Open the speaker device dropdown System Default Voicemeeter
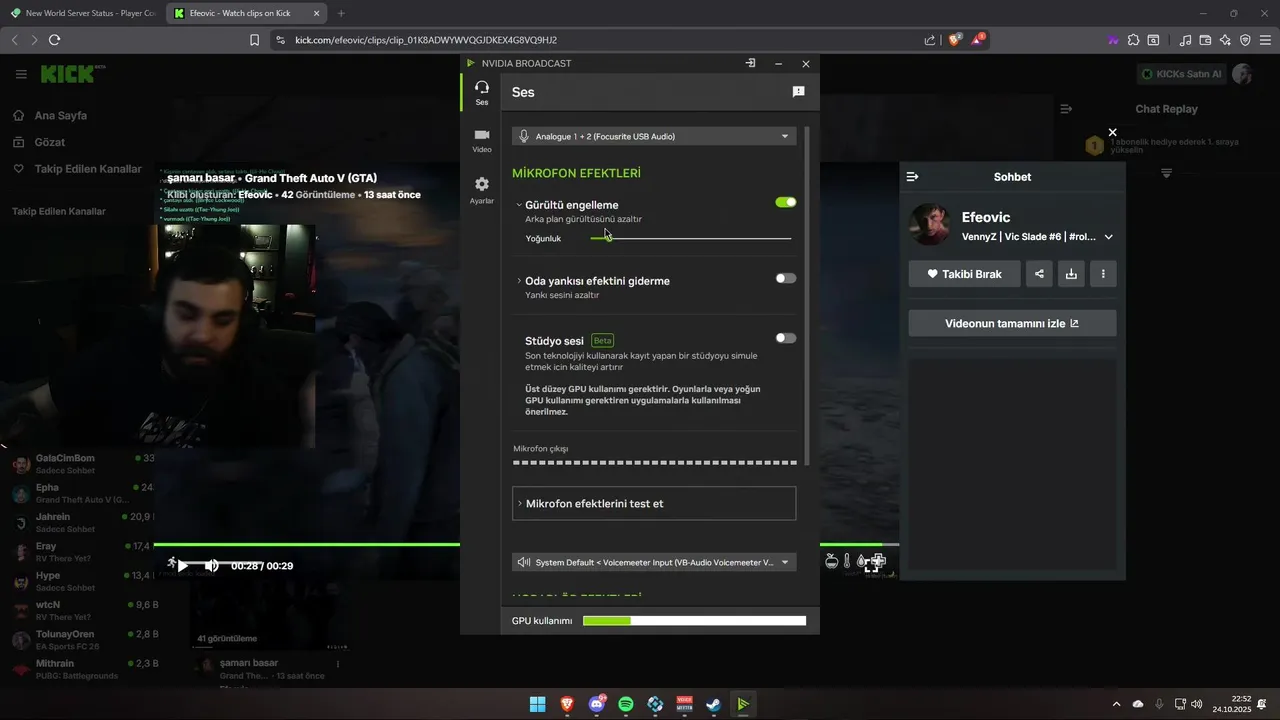Viewport: 1280px width, 720px height. [654, 562]
